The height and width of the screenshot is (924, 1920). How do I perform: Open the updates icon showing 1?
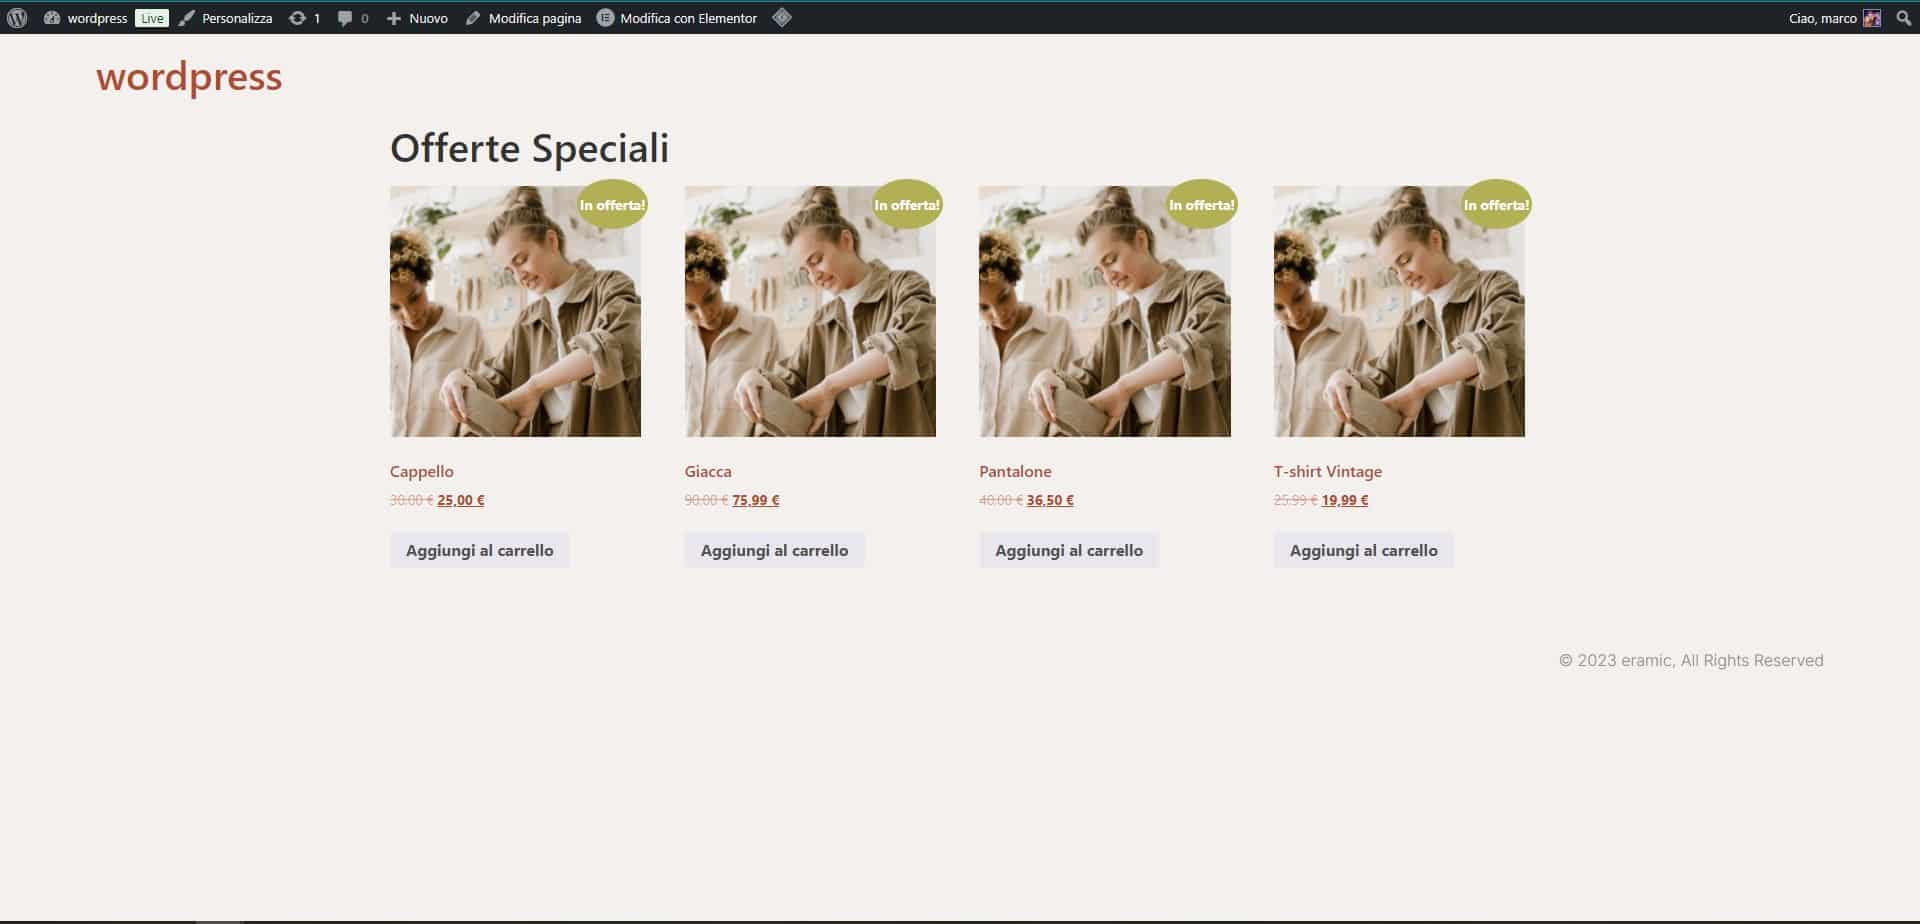[304, 18]
